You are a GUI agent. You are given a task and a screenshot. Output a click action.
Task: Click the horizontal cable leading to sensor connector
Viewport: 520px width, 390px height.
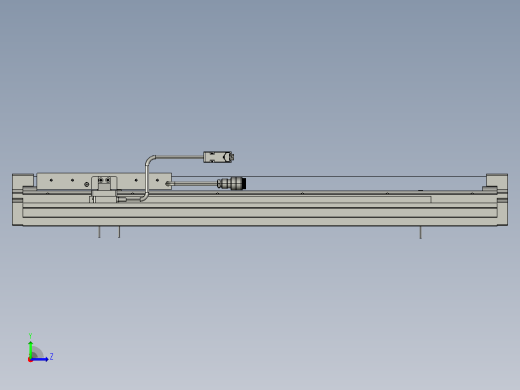[179, 157]
